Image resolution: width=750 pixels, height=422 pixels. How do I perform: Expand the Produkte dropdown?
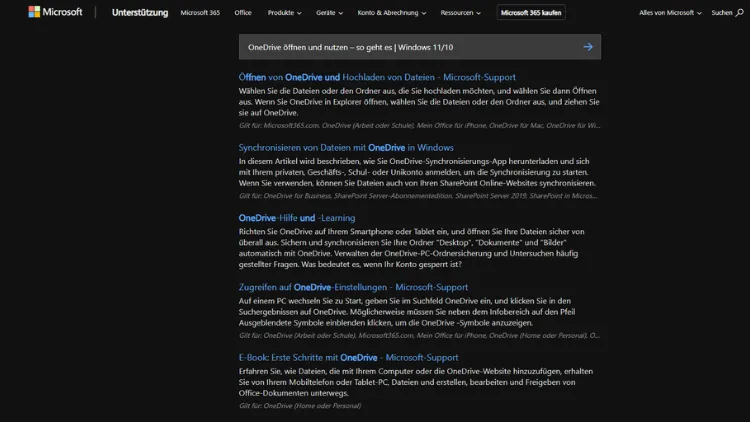(284, 12)
